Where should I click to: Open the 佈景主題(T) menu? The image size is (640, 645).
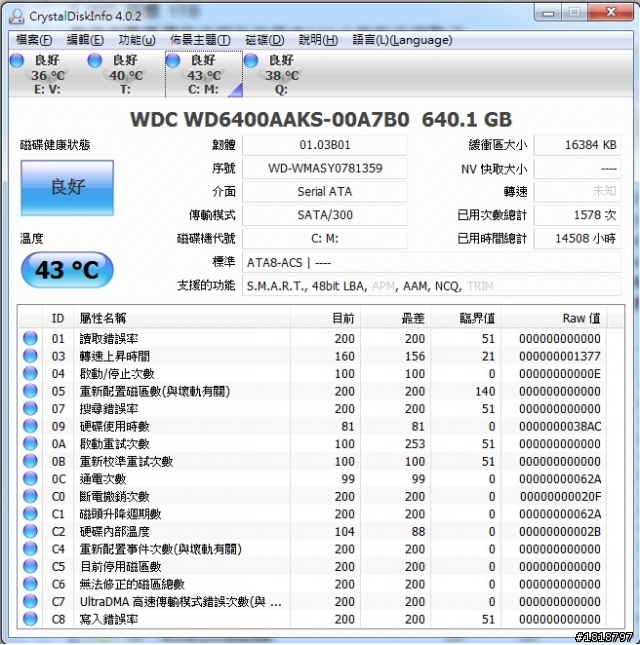200,40
